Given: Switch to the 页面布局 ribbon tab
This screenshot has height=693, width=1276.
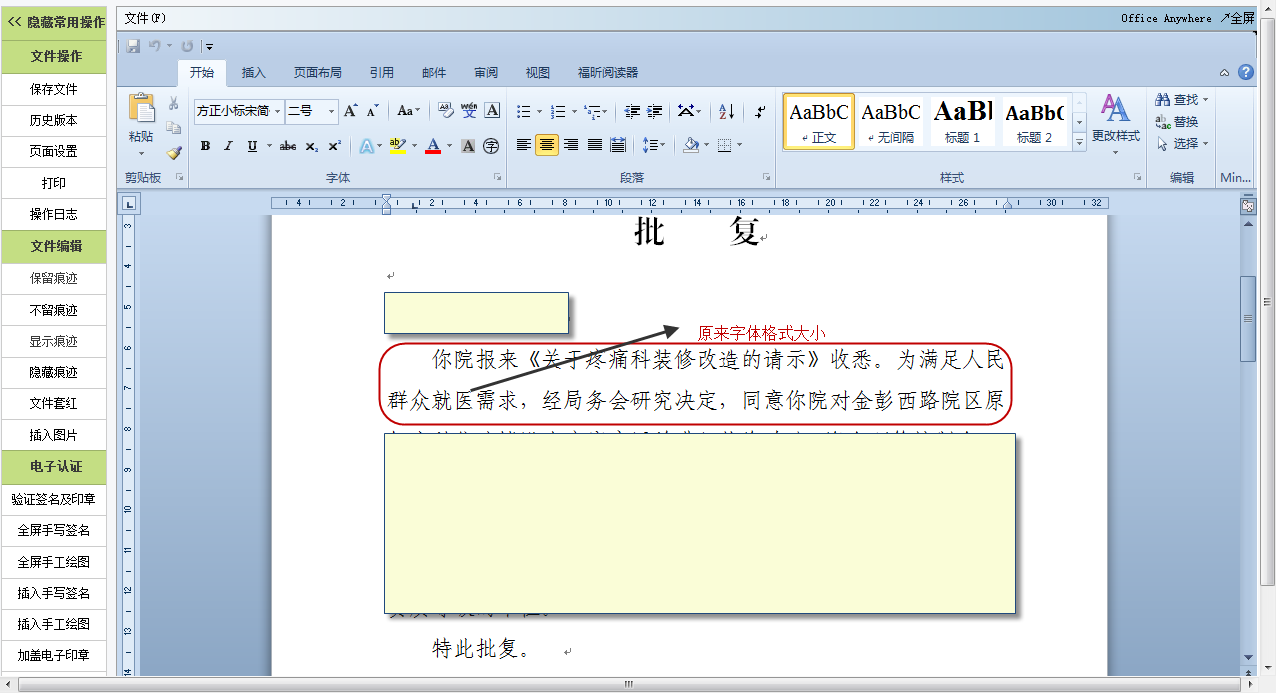Looking at the screenshot, I should click(x=317, y=73).
